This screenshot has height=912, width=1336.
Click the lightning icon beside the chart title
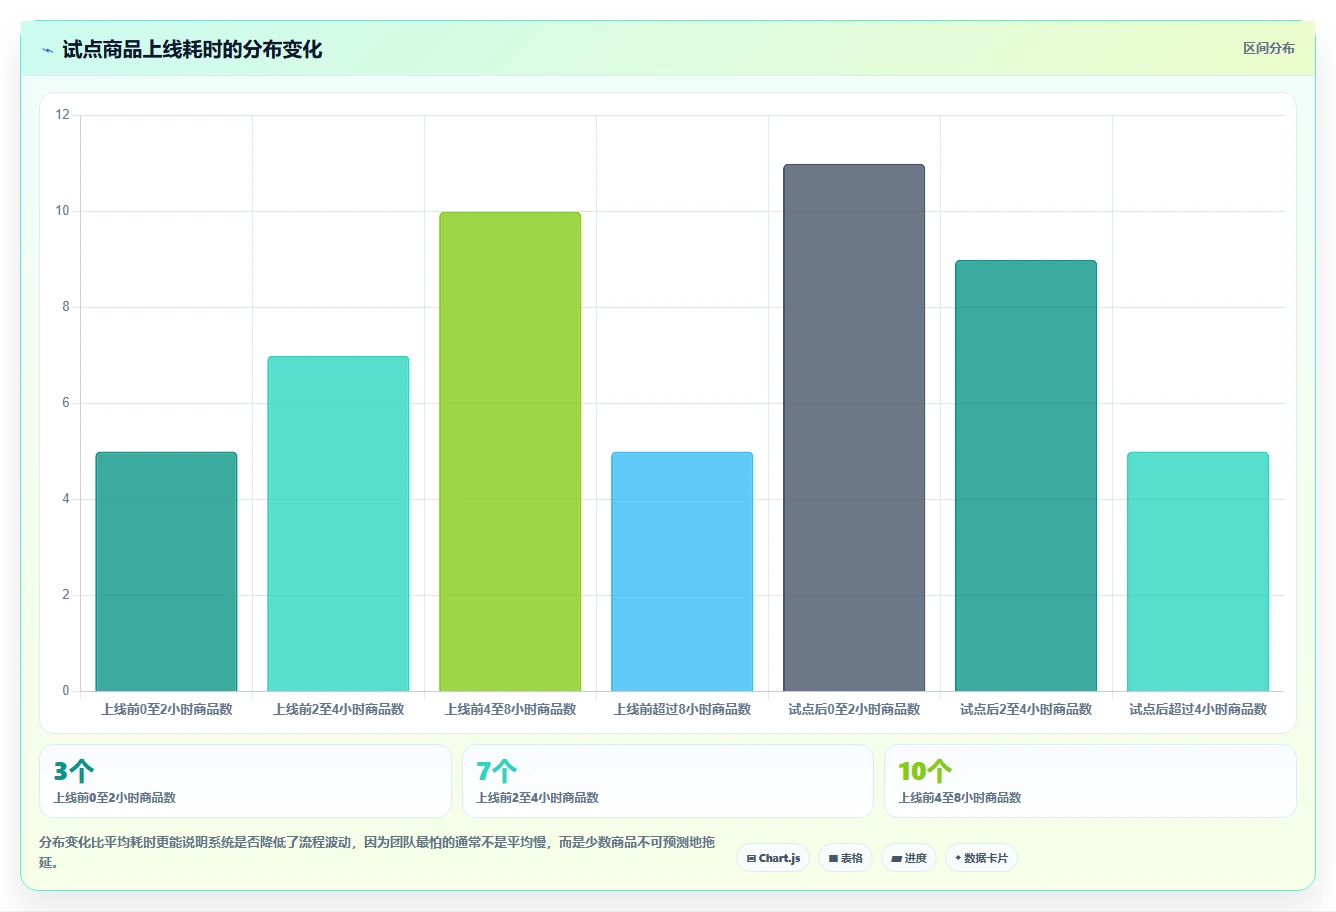47,50
